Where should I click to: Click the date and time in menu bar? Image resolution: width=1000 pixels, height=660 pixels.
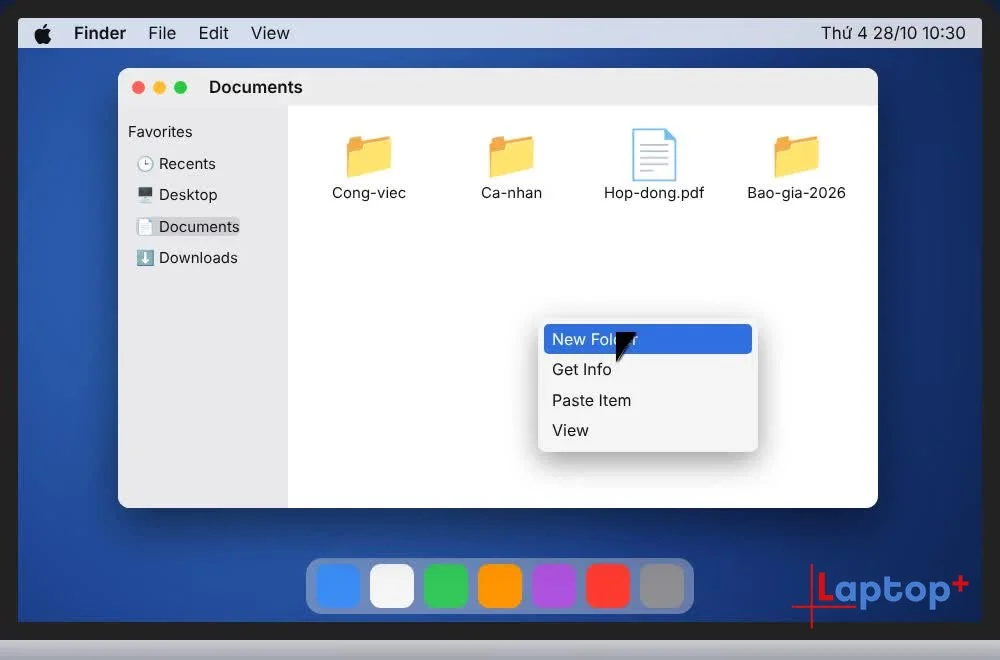(893, 33)
